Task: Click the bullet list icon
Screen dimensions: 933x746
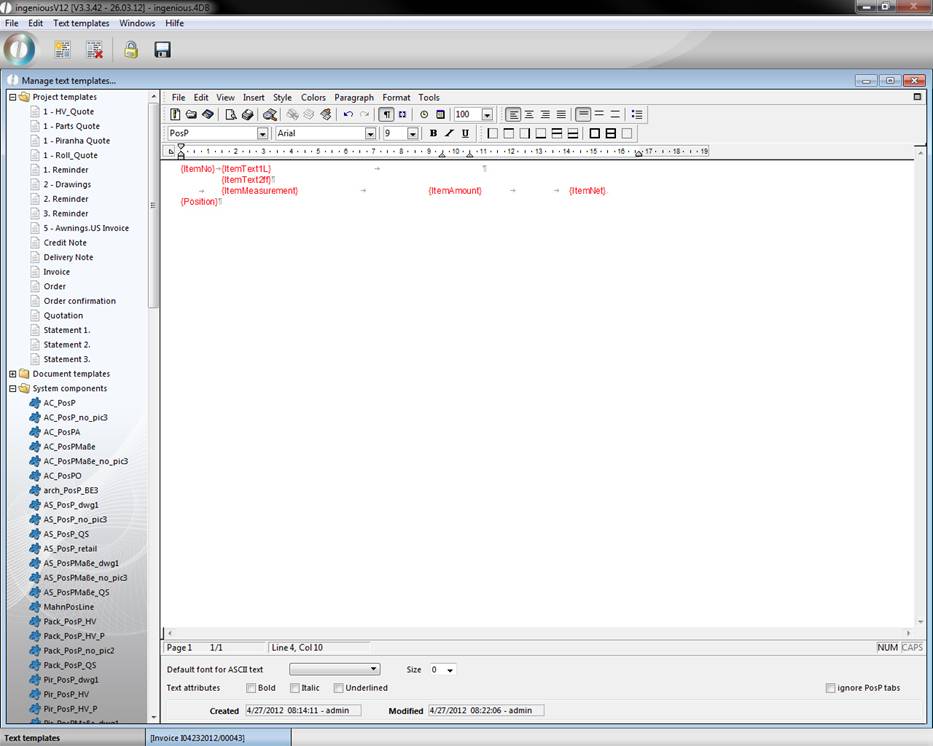Action: [x=637, y=115]
